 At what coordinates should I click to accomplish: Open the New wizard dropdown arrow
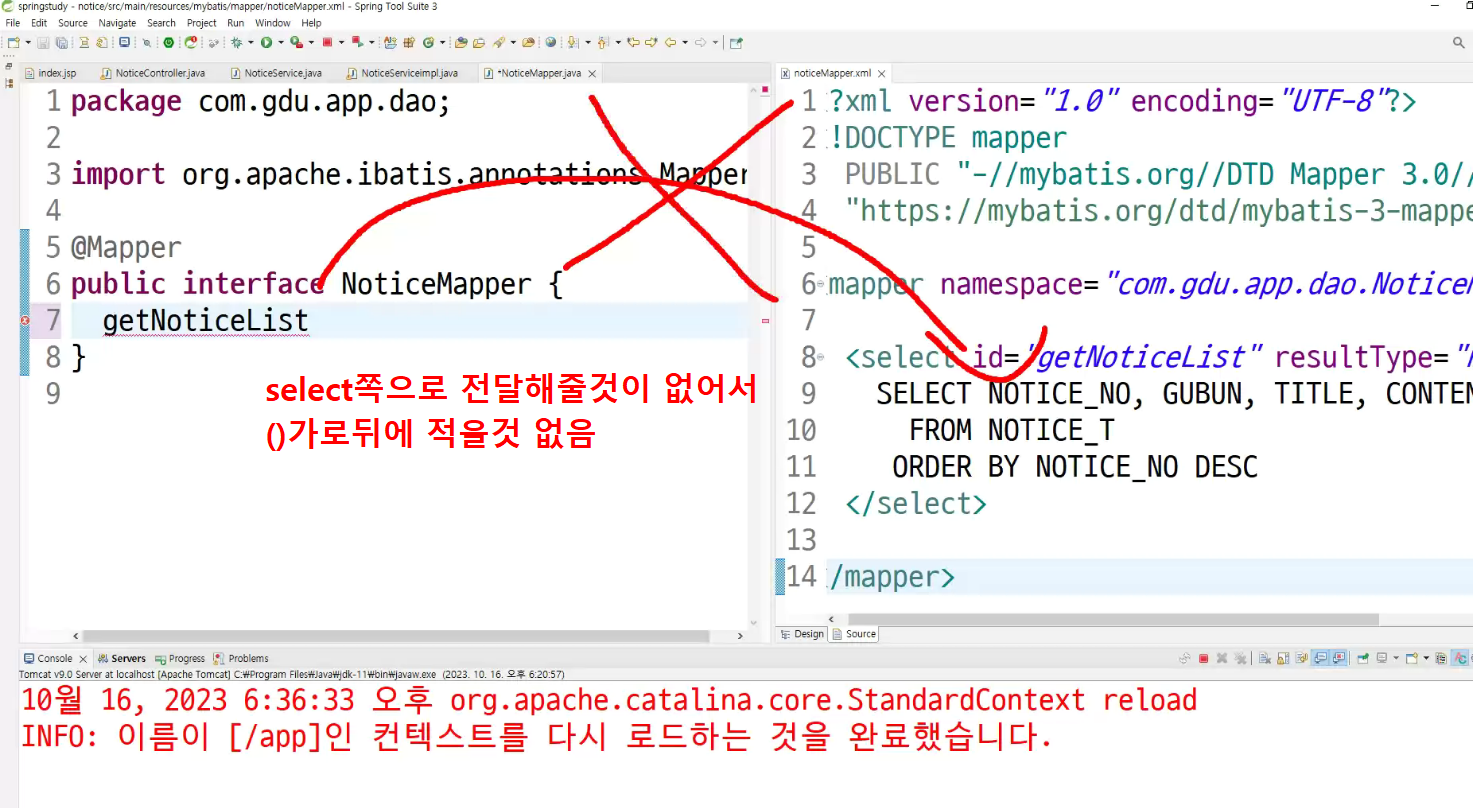click(x=28, y=43)
